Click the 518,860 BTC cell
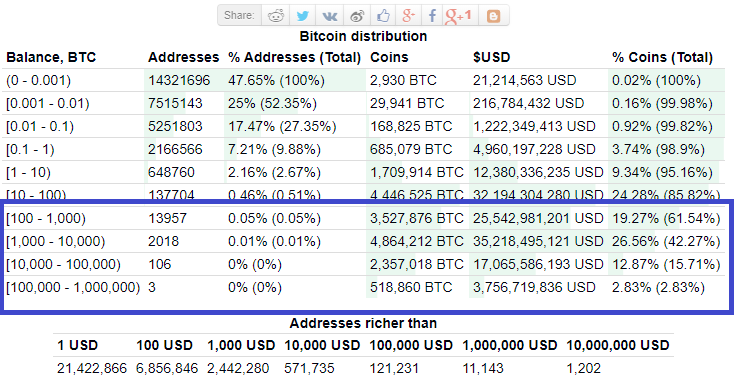 (411, 288)
